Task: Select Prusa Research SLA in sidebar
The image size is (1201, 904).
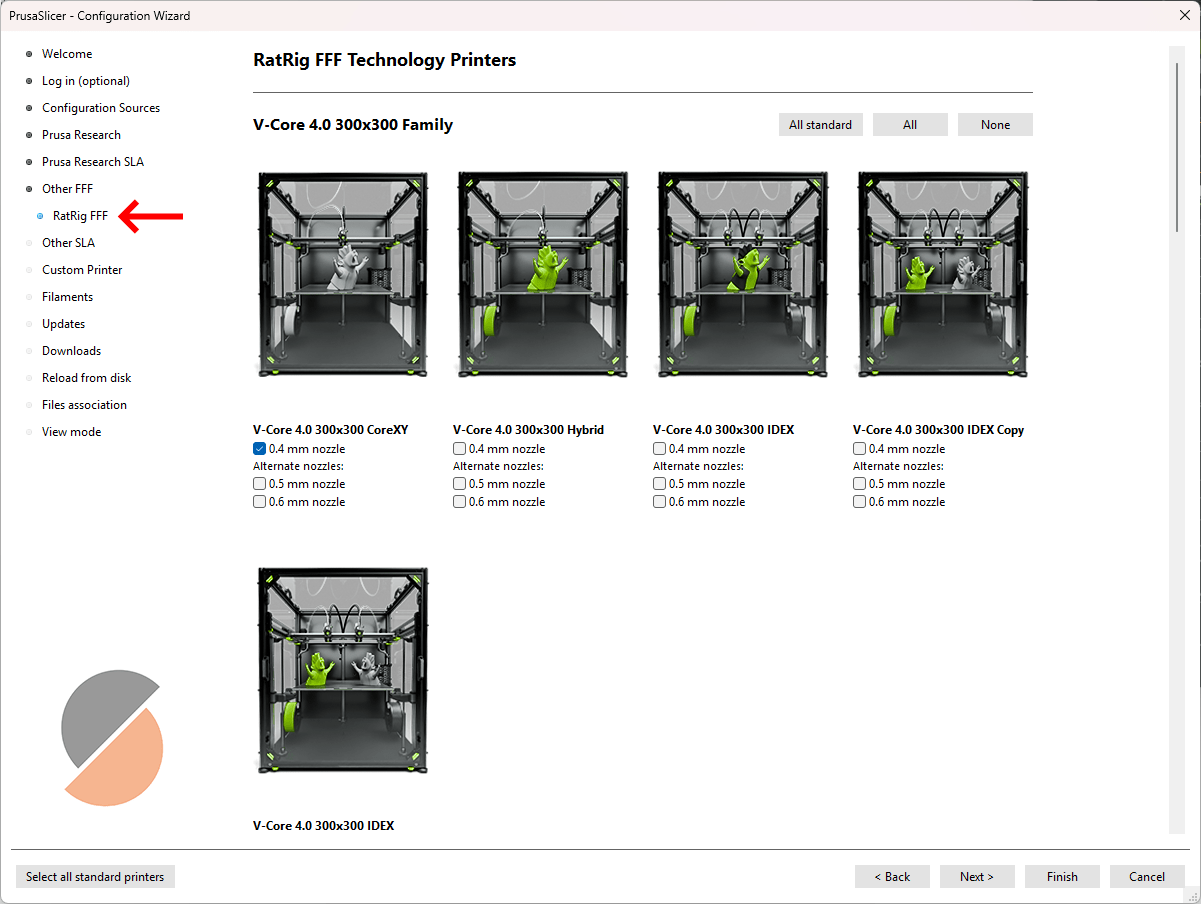Action: [x=93, y=162]
